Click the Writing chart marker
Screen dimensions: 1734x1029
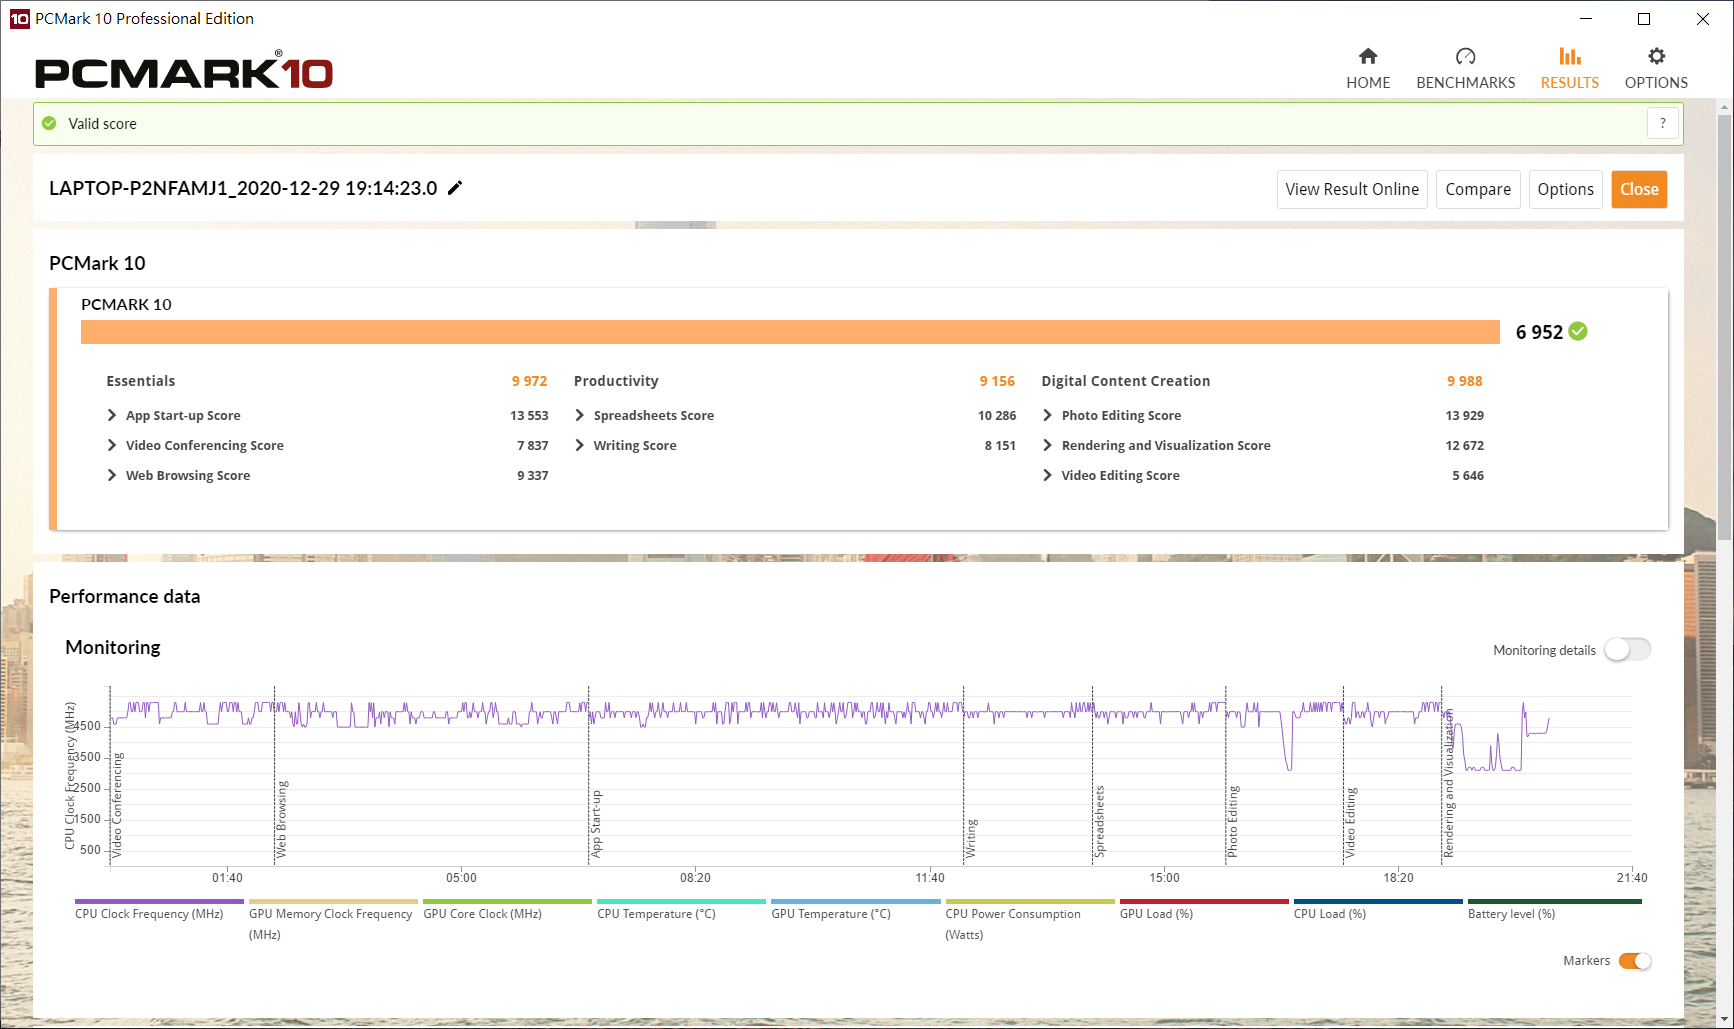[x=971, y=839]
